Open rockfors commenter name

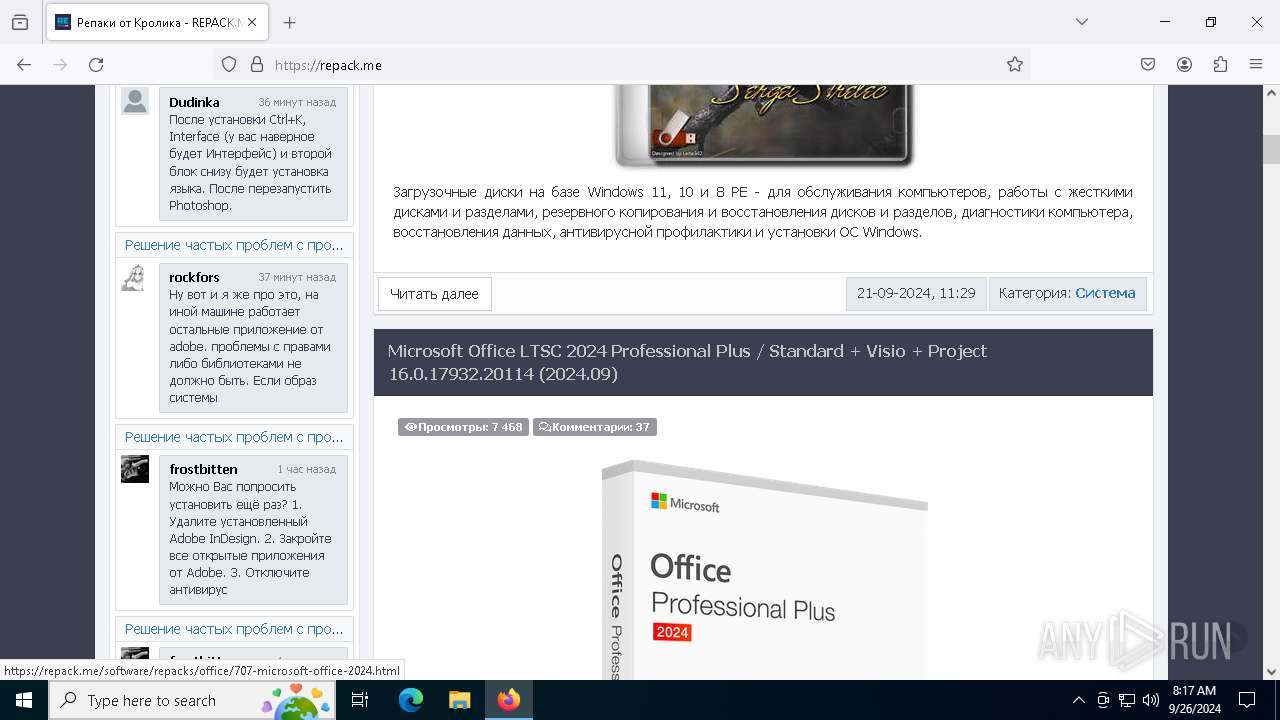(194, 277)
